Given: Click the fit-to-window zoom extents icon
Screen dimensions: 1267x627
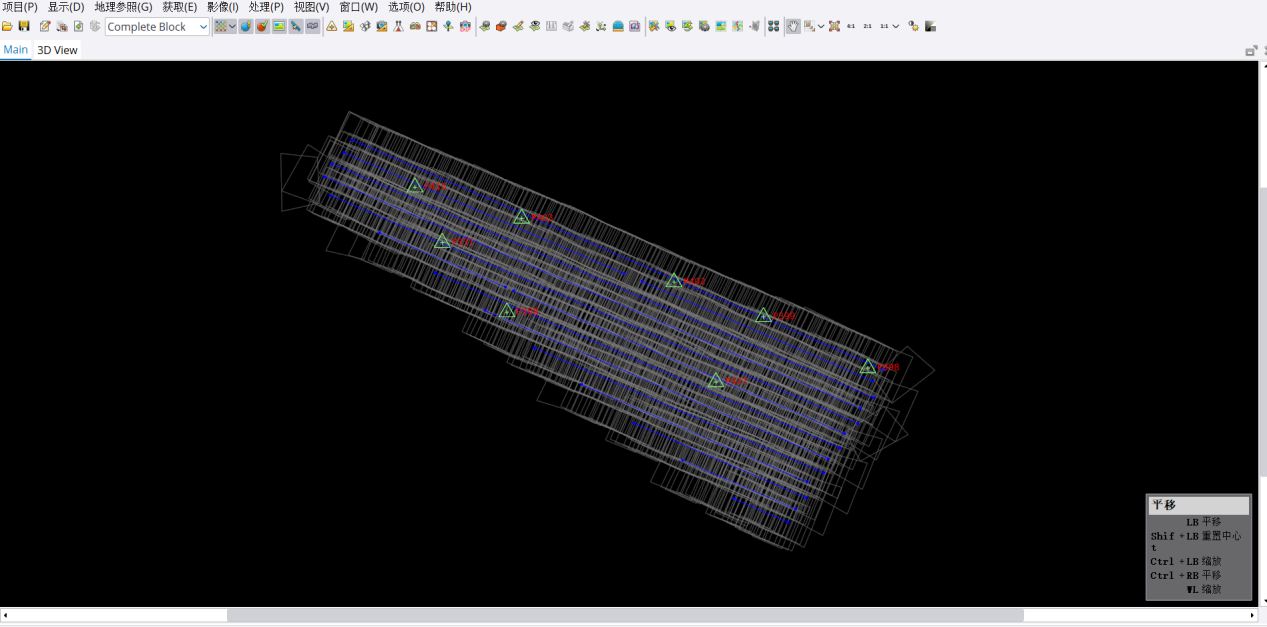Looking at the screenshot, I should point(834,27).
